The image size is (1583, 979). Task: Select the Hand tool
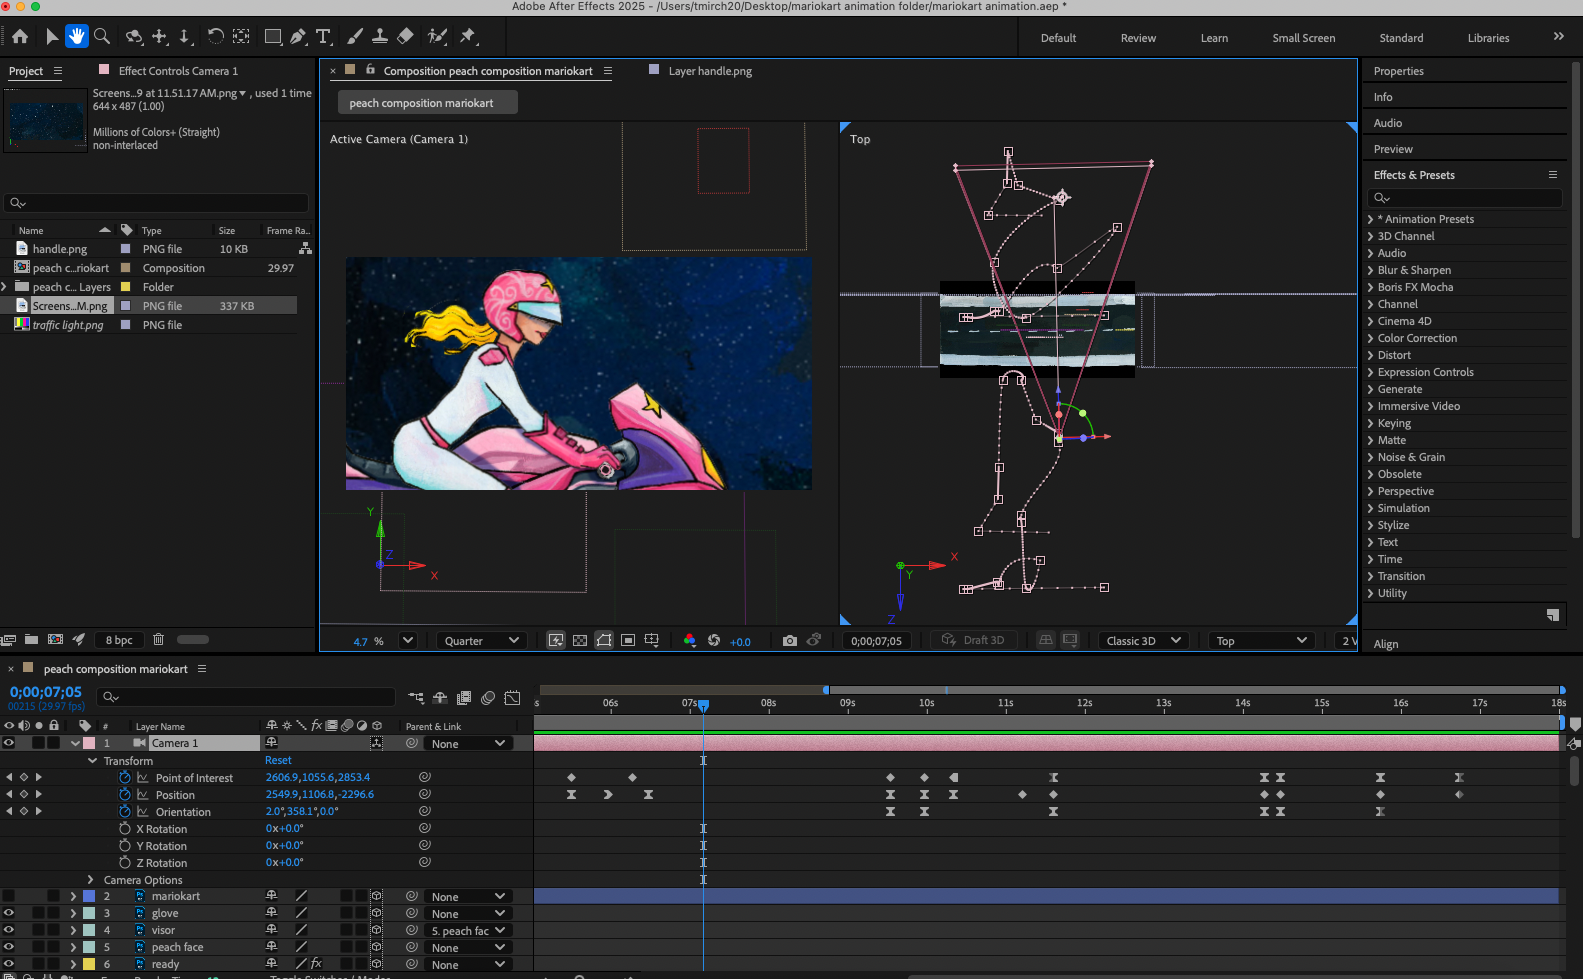point(77,37)
